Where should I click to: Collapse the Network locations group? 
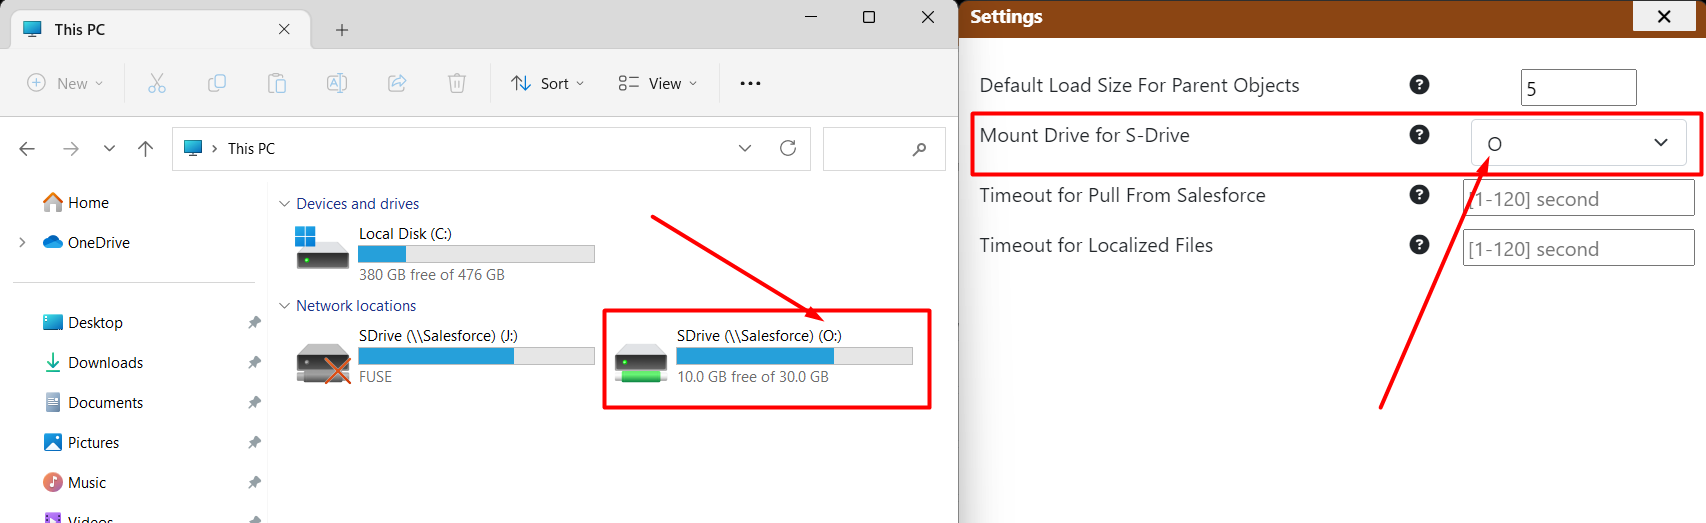coord(284,306)
